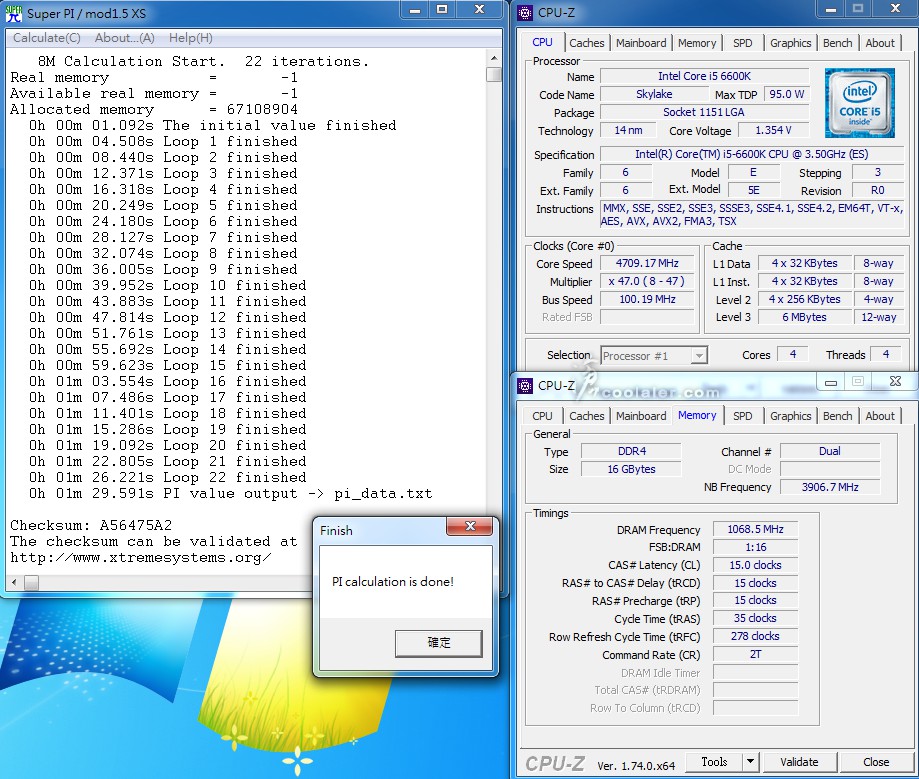The width and height of the screenshot is (919, 779).
Task: Close the Super PI window
Action: 479,10
